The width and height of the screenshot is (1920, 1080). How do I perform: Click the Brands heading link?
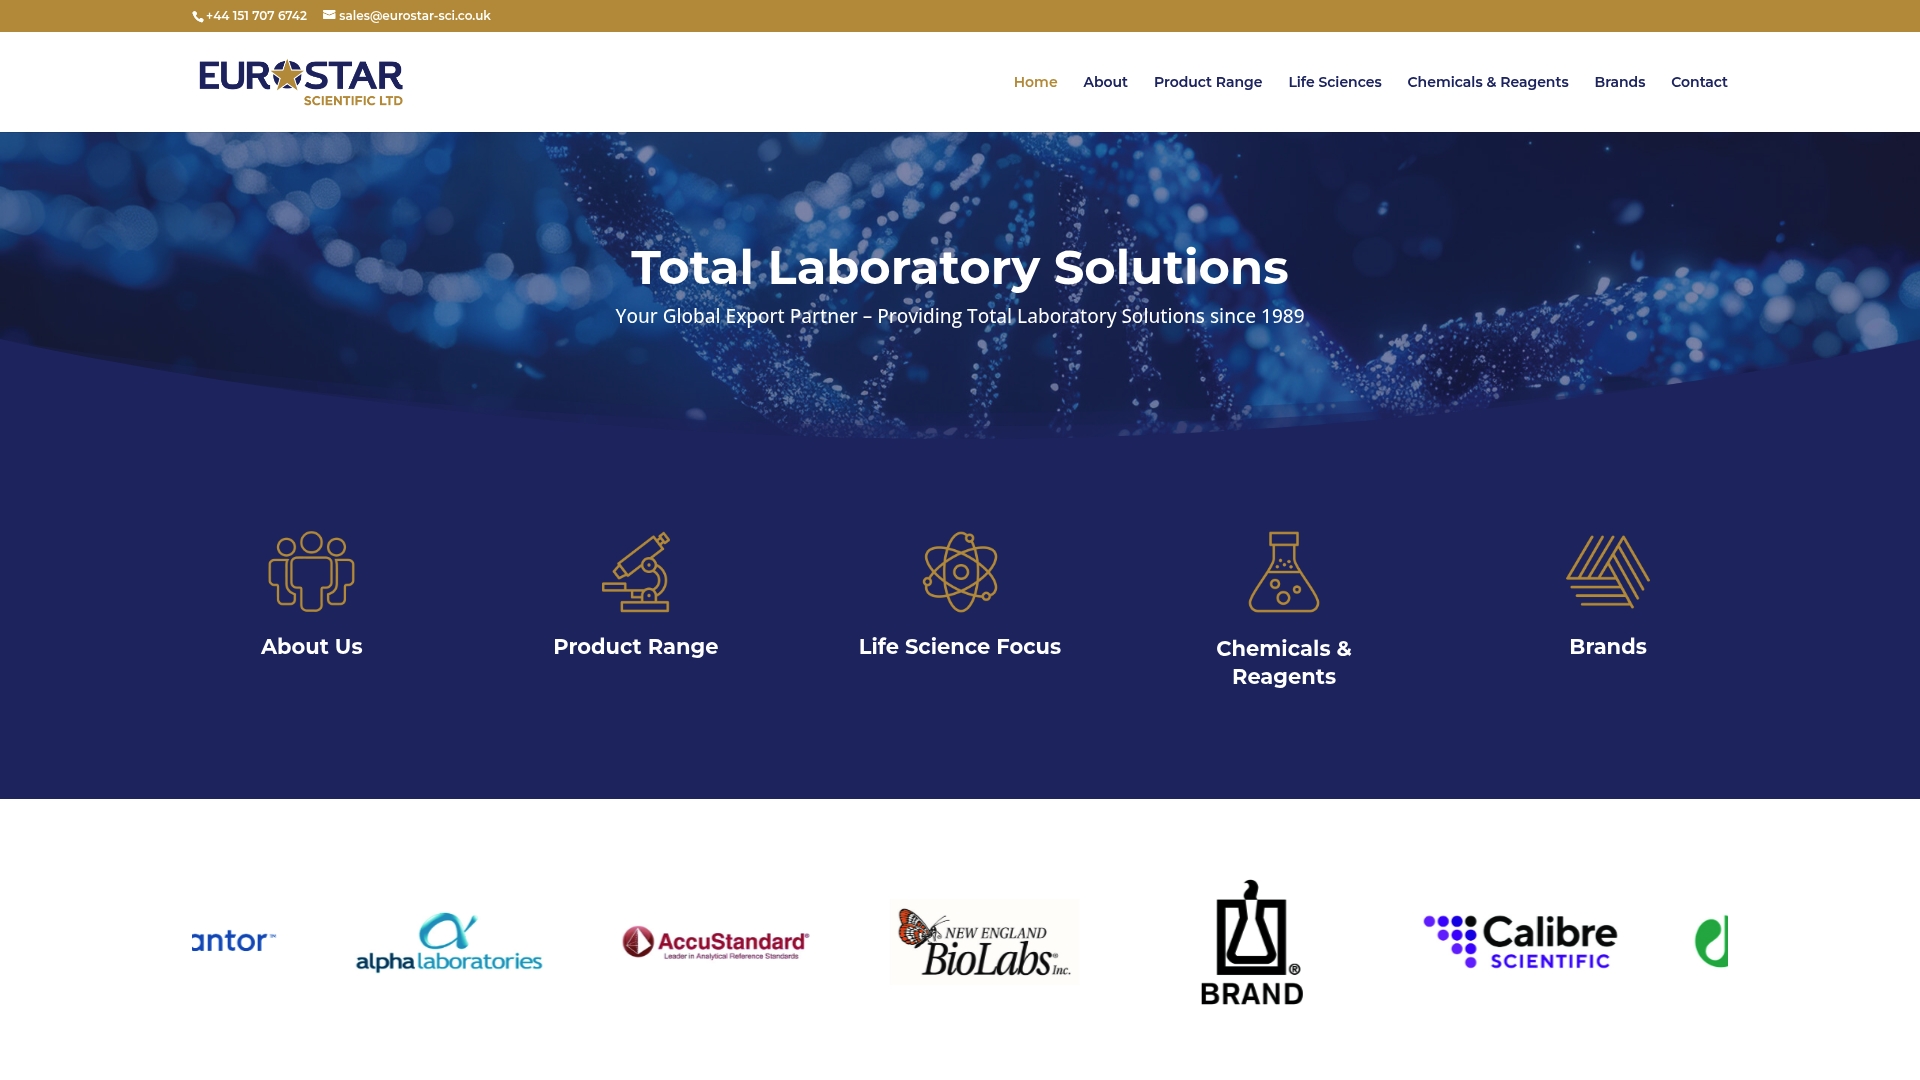1608,647
